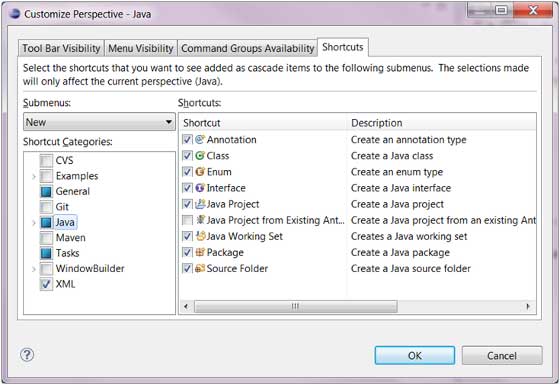Click the Annotation shortcut icon
560x385 pixels.
coord(200,139)
